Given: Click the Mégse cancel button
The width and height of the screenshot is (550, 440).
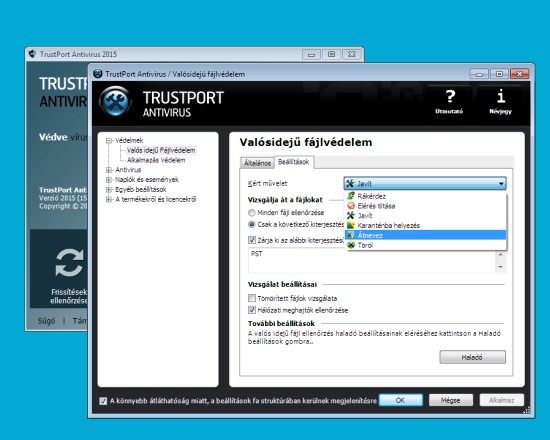Looking at the screenshot, I should (450, 400).
